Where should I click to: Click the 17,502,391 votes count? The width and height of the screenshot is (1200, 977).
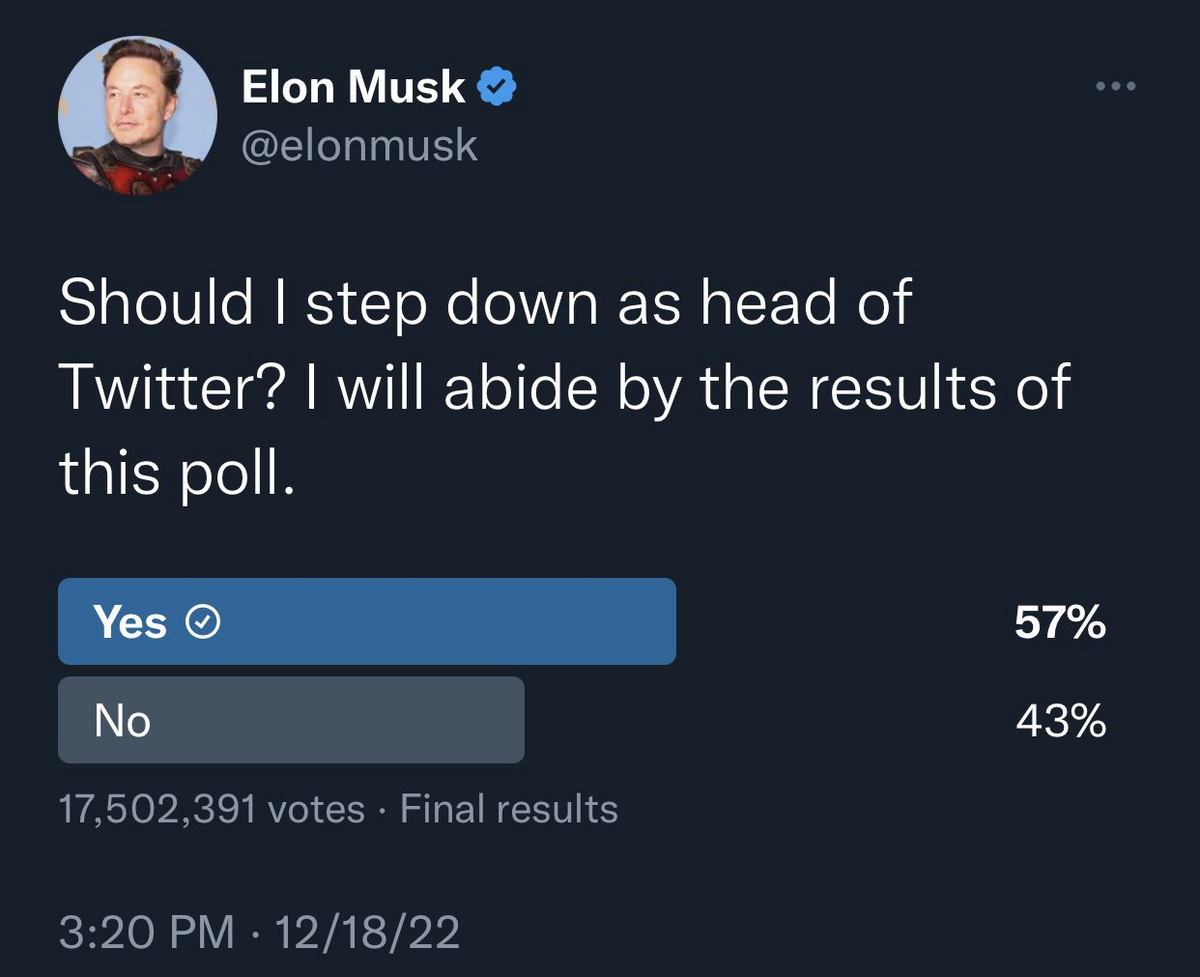tap(212, 809)
